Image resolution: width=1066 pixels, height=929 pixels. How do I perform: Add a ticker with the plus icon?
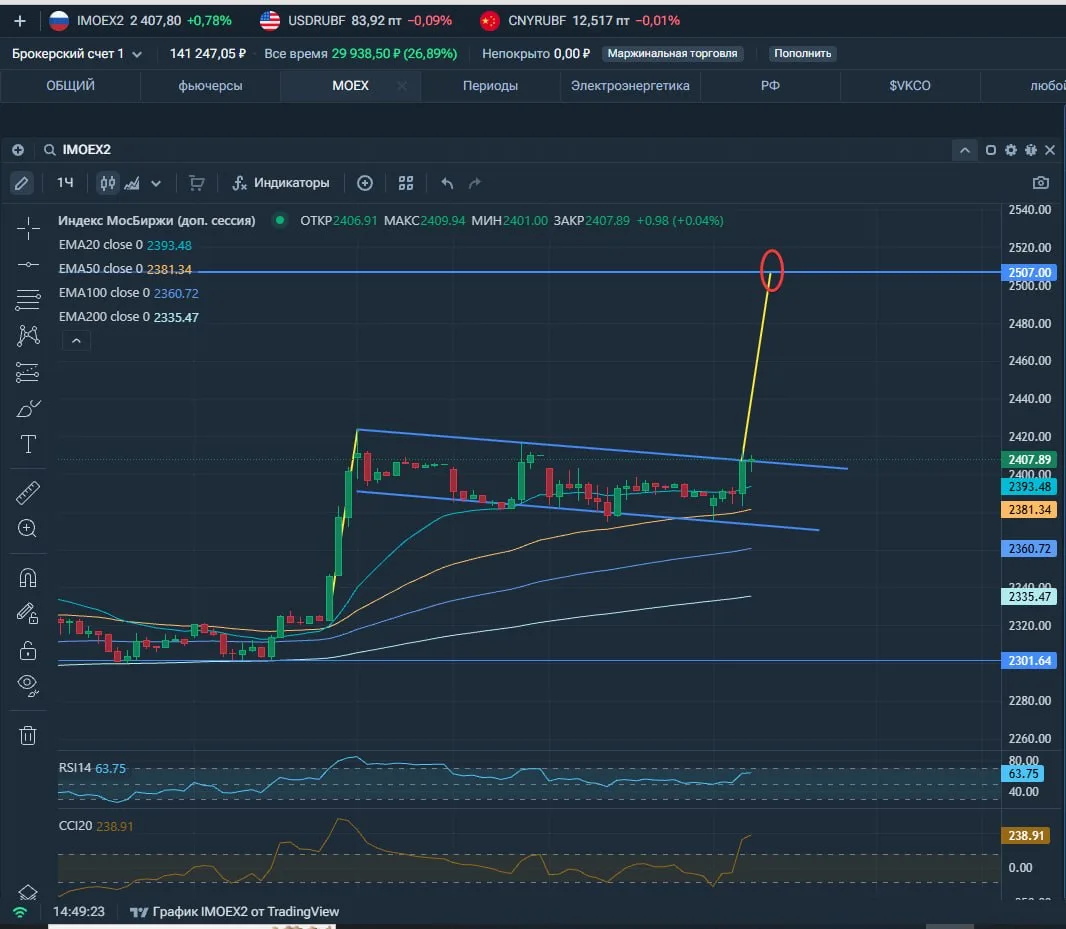coord(20,21)
